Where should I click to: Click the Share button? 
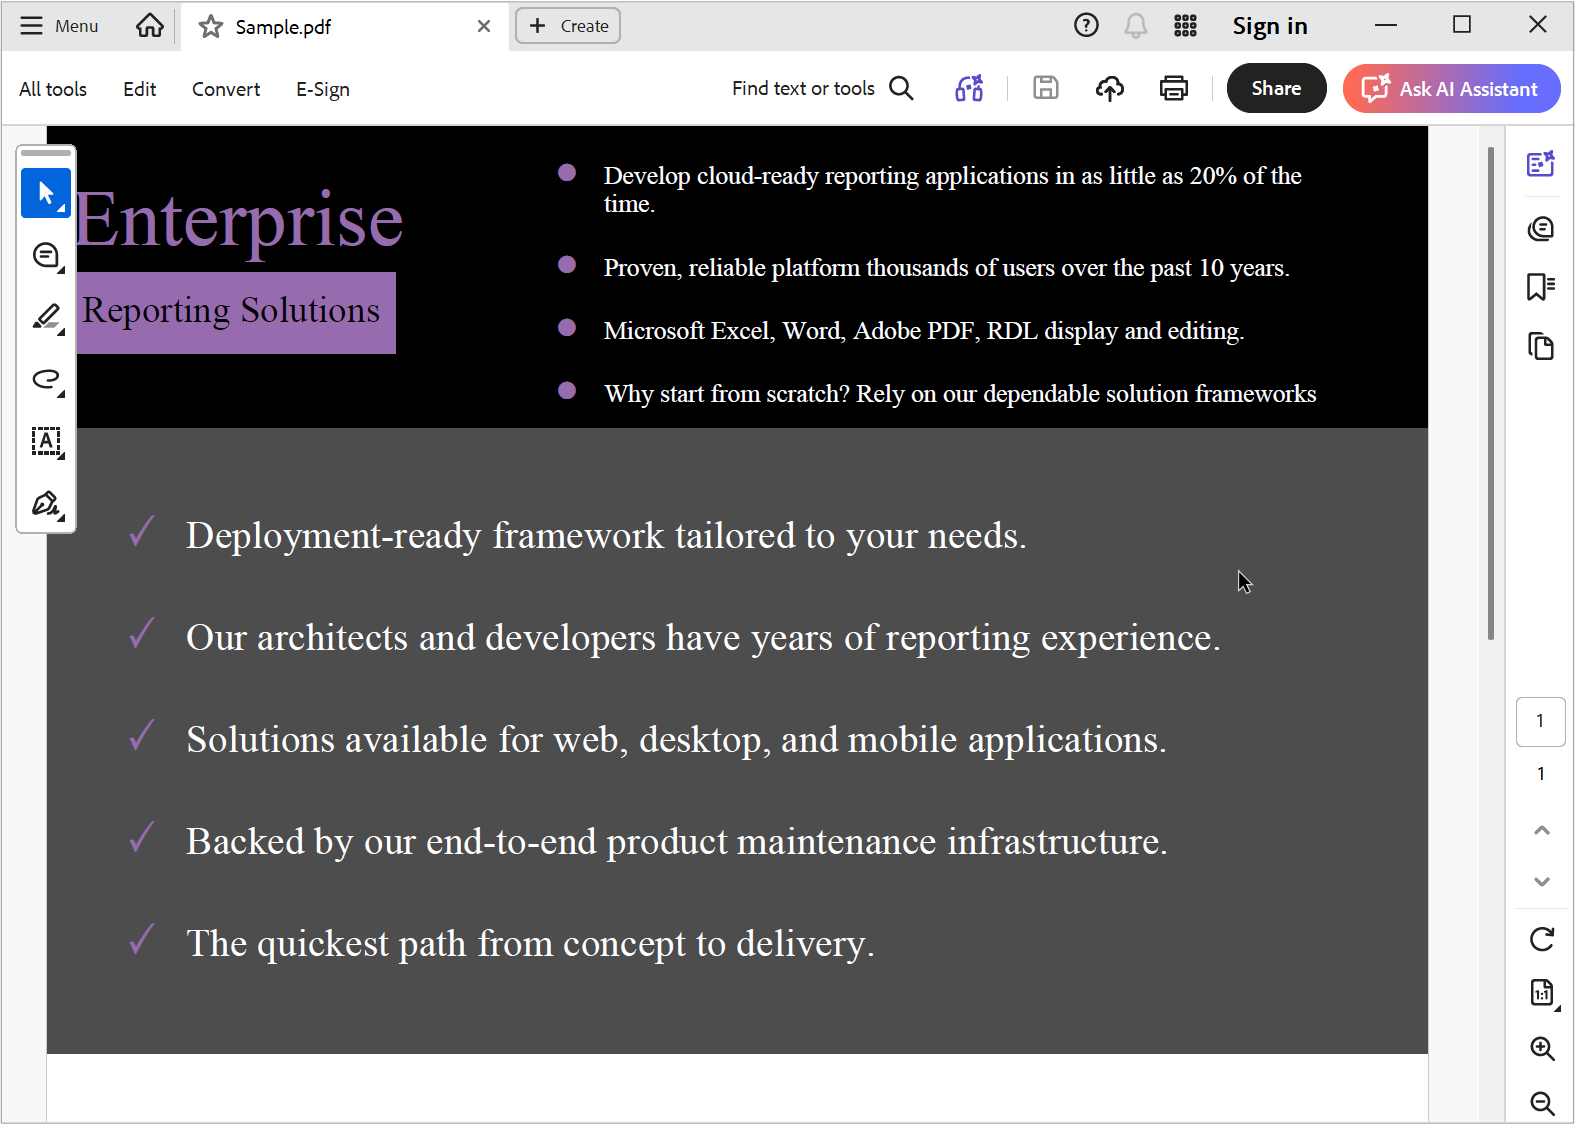click(x=1277, y=88)
